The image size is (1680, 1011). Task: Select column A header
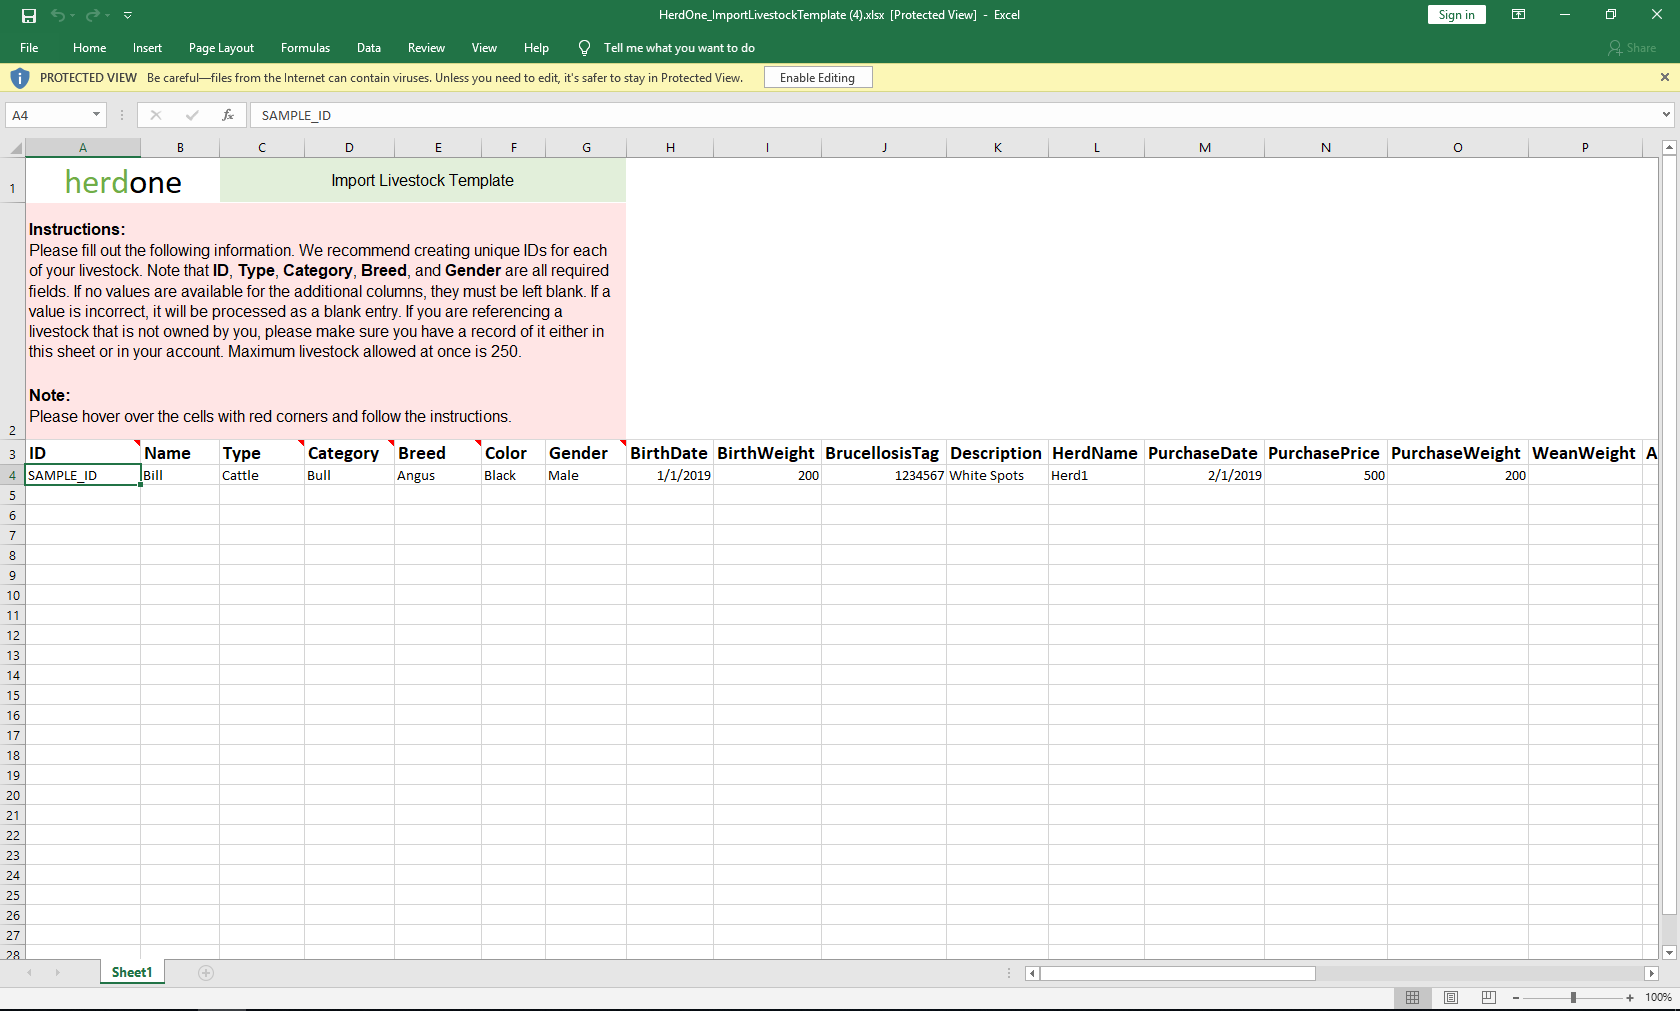(83, 148)
